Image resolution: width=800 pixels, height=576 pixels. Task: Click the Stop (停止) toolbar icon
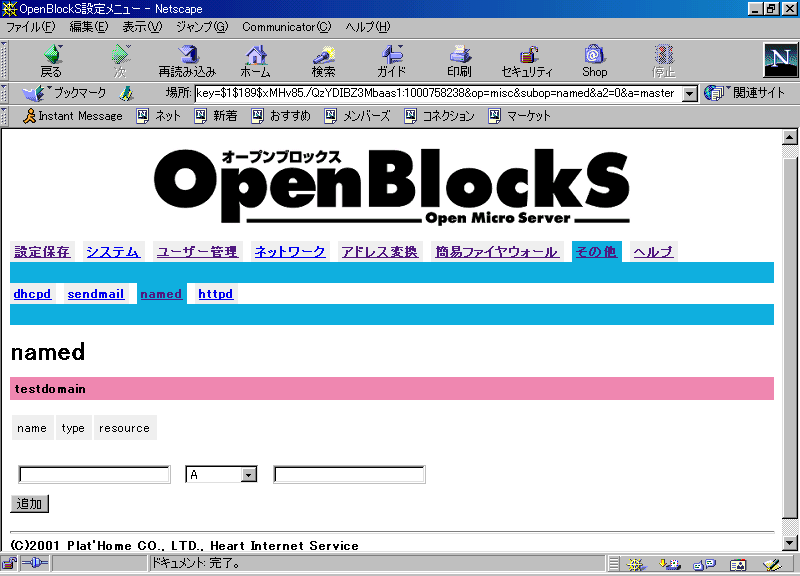[x=663, y=60]
